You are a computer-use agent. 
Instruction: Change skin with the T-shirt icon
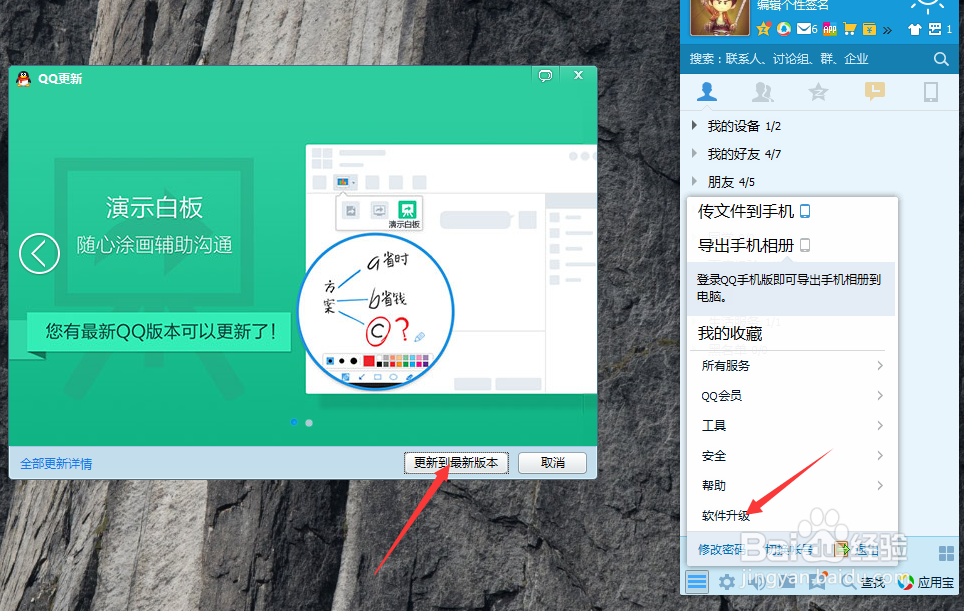tap(915, 29)
